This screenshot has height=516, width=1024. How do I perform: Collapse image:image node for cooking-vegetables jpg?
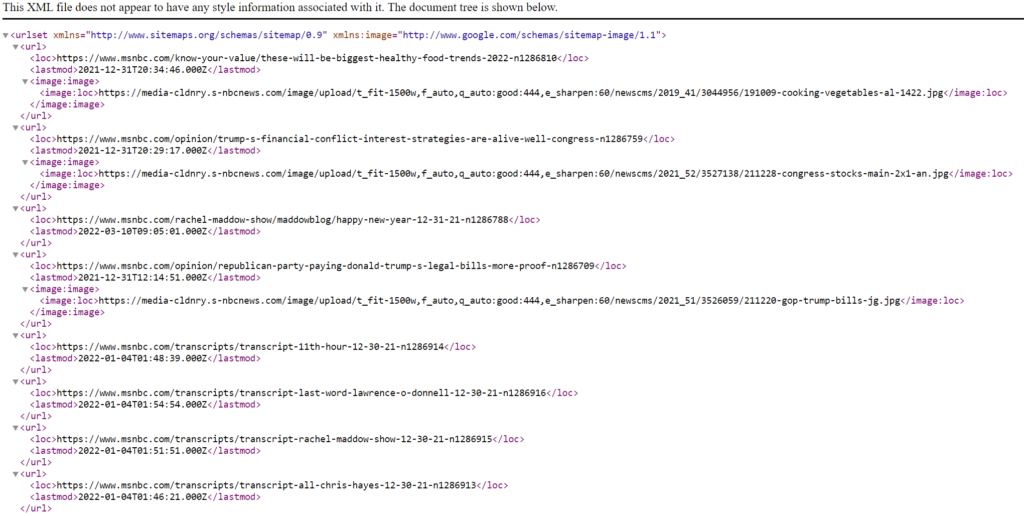tap(25, 82)
